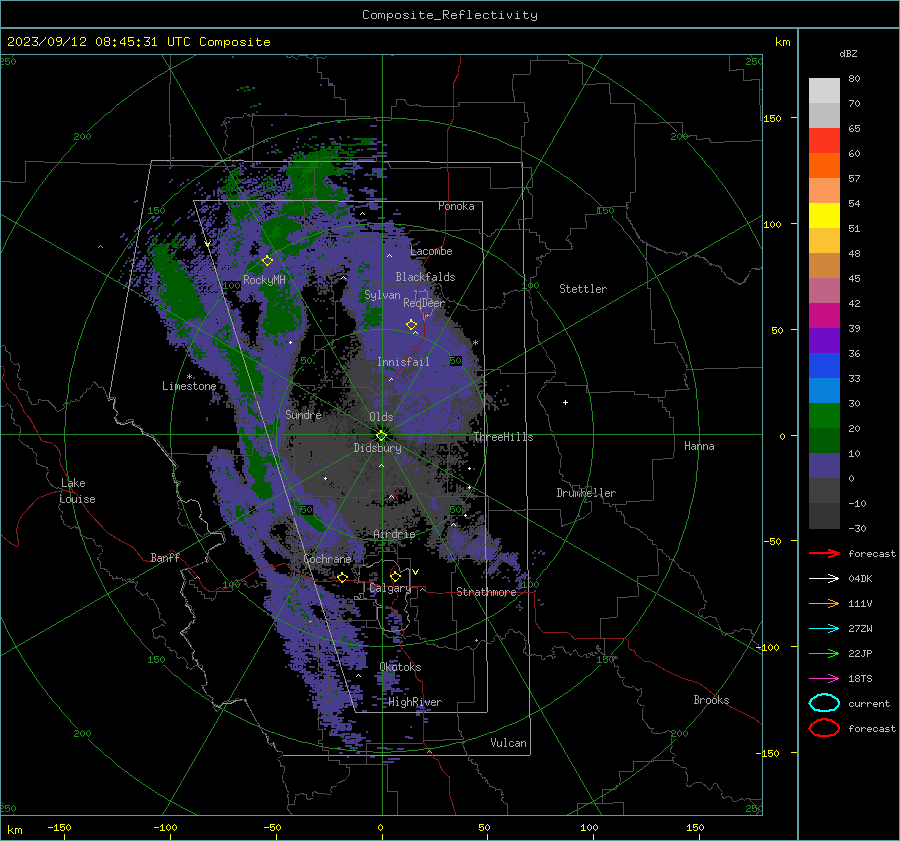Click the 04DK legend label

860,578
